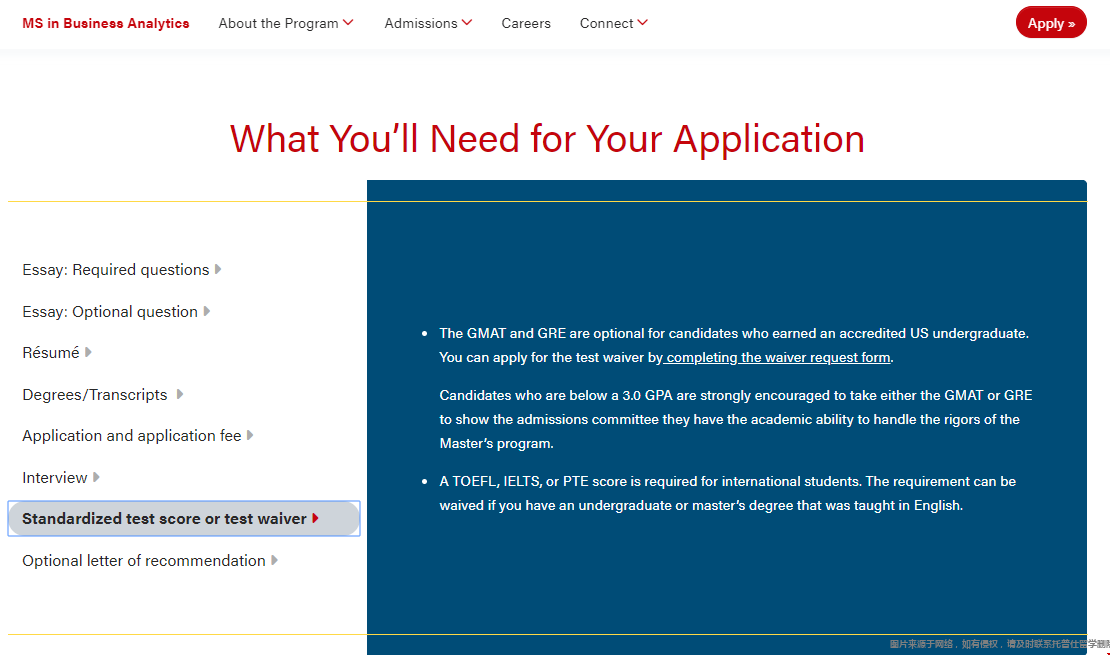Click the What You'll Need for Your Application heading

(547, 139)
